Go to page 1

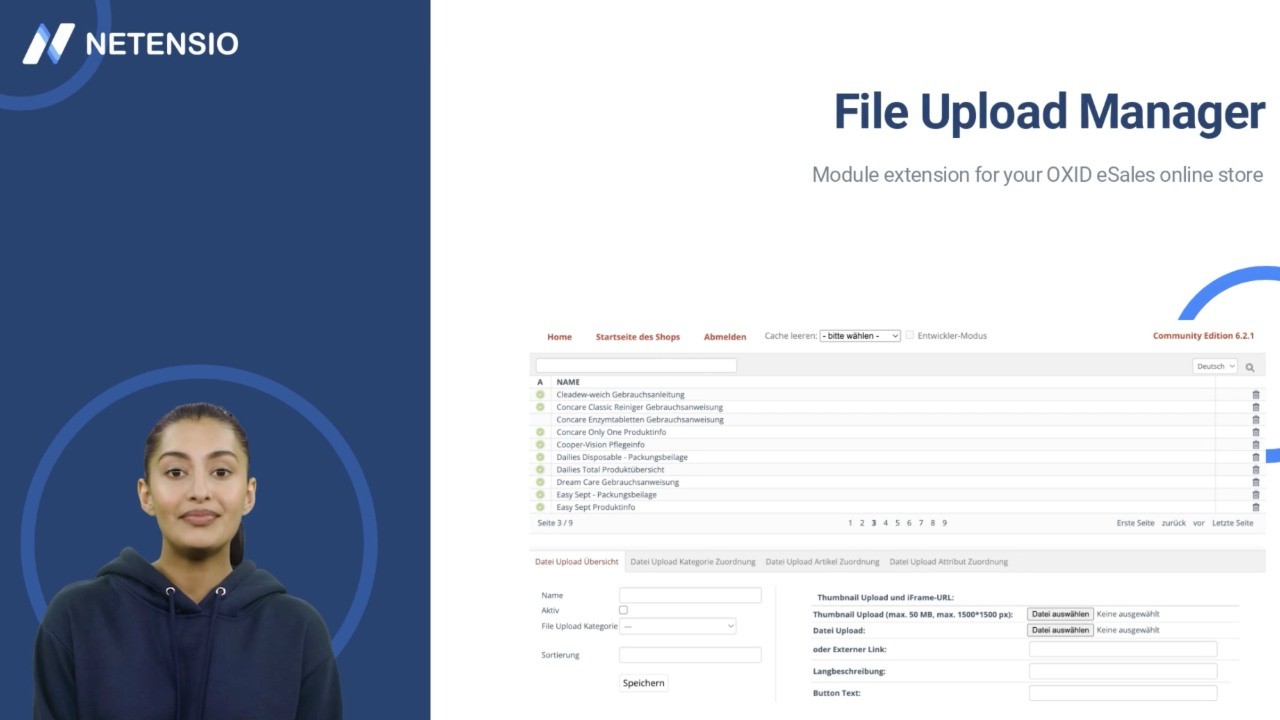850,523
